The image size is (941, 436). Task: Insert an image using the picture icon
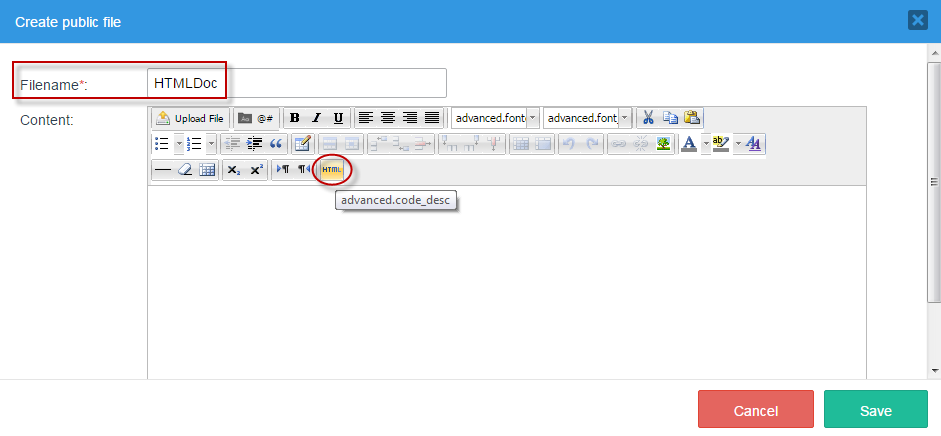(663, 144)
